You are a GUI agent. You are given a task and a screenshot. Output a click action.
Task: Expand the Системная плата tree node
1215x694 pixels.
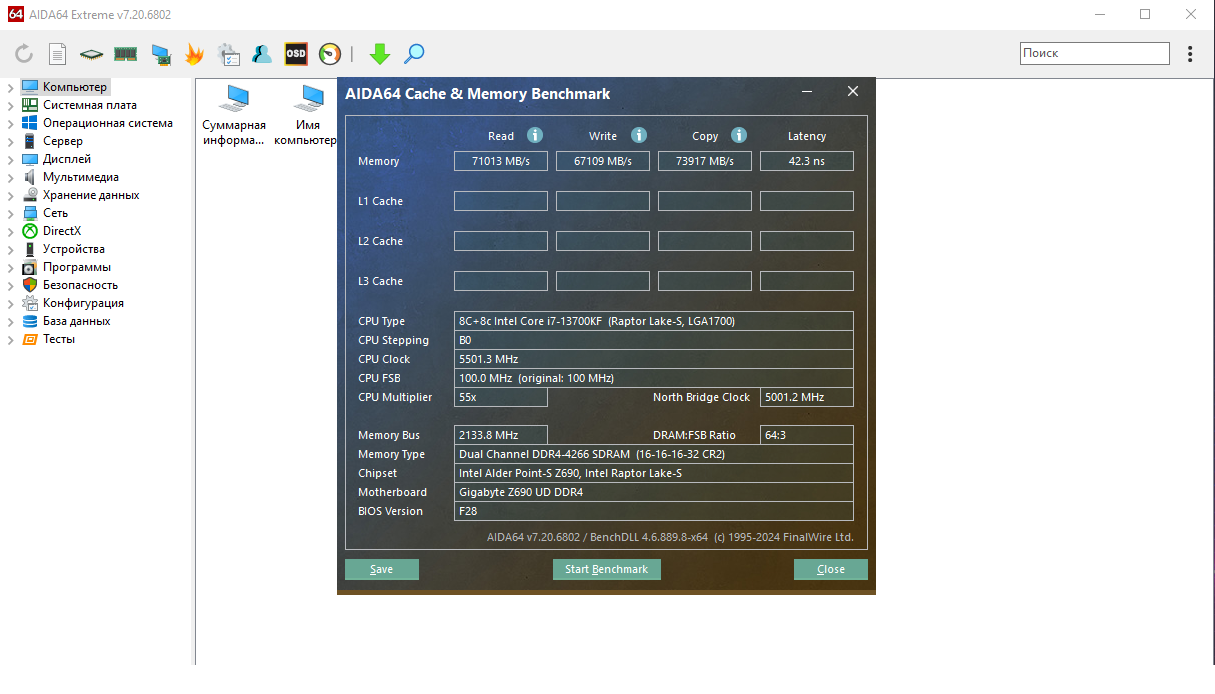[x=10, y=106]
